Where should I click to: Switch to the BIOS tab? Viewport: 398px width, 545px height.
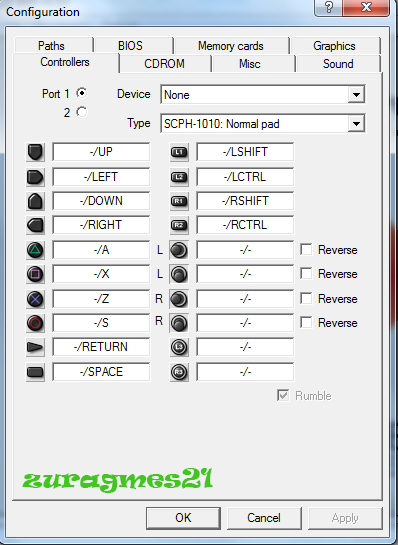[134, 46]
